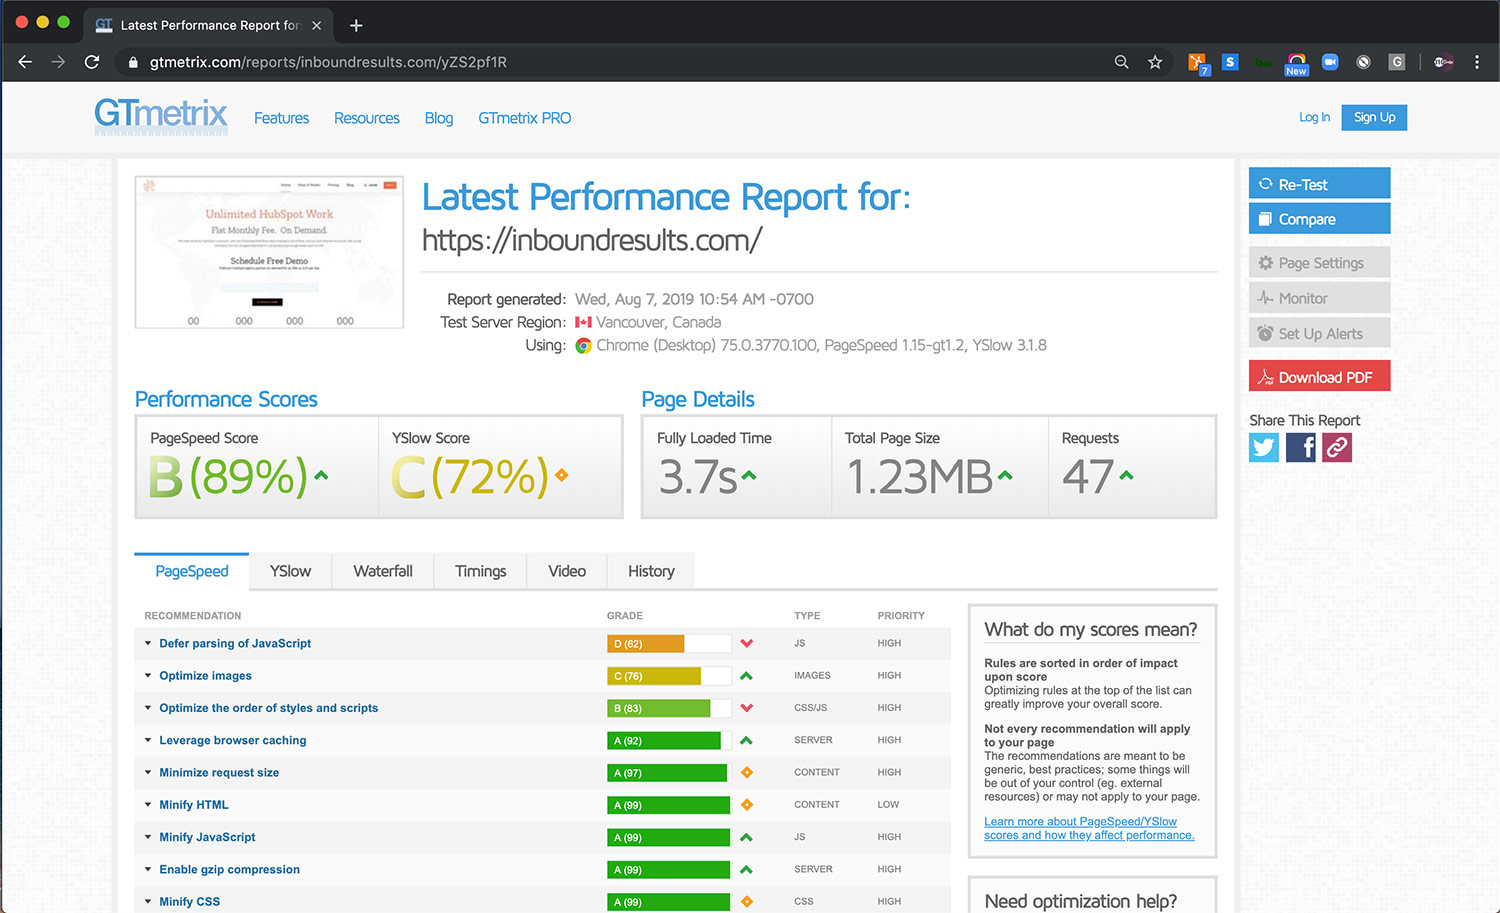Open the Timings tab

[480, 571]
